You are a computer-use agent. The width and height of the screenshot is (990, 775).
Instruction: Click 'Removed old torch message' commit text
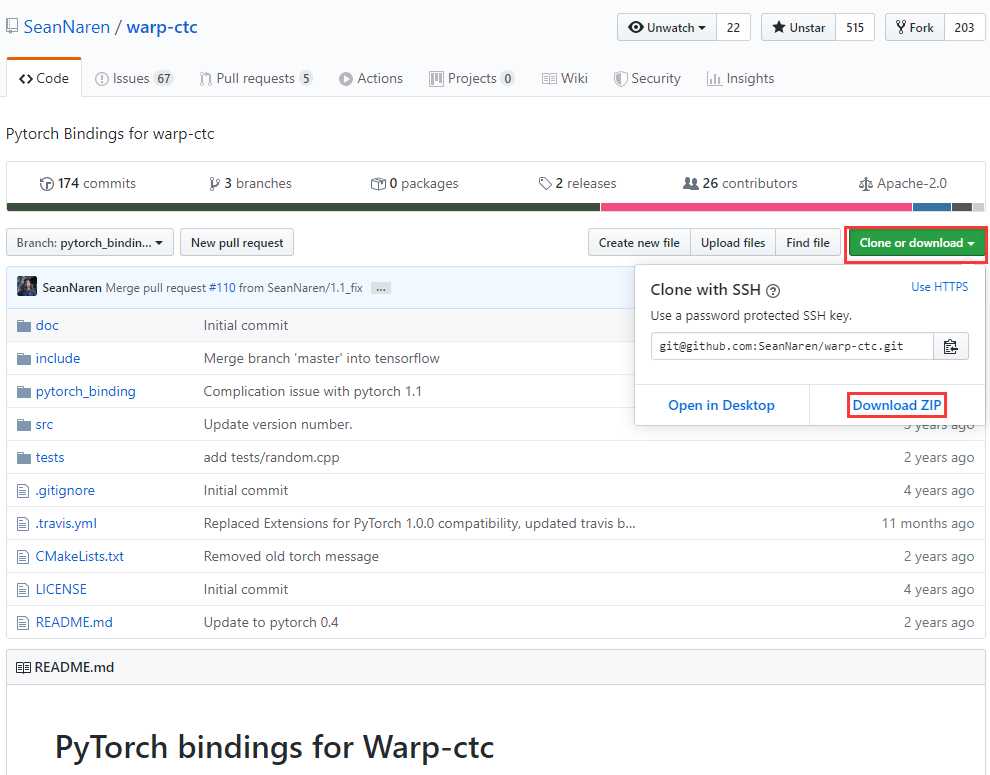coord(291,556)
